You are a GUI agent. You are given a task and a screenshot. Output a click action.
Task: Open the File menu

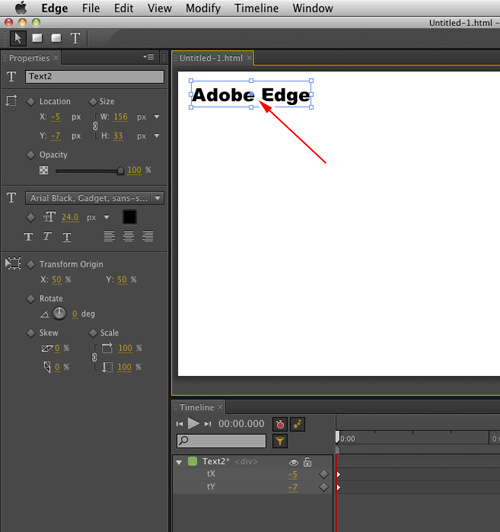pyautogui.click(x=91, y=8)
